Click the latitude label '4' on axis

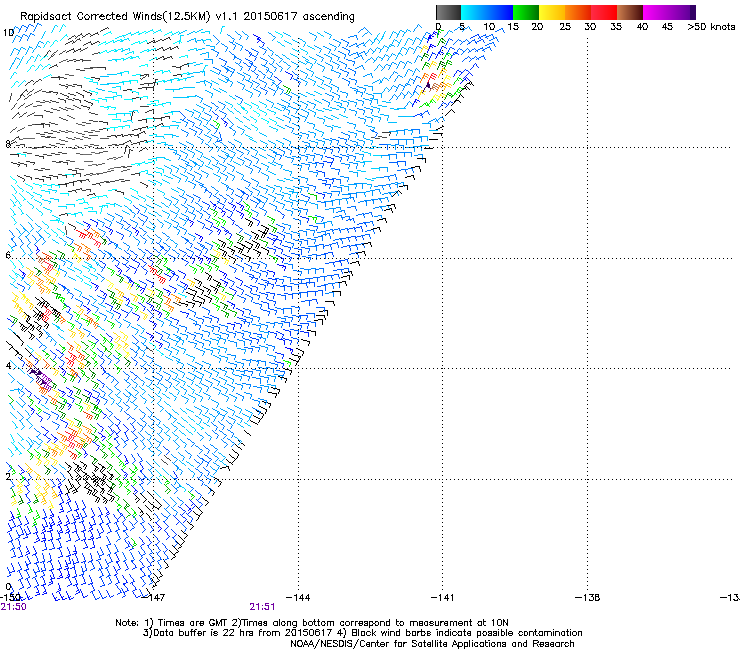pyautogui.click(x=8, y=365)
